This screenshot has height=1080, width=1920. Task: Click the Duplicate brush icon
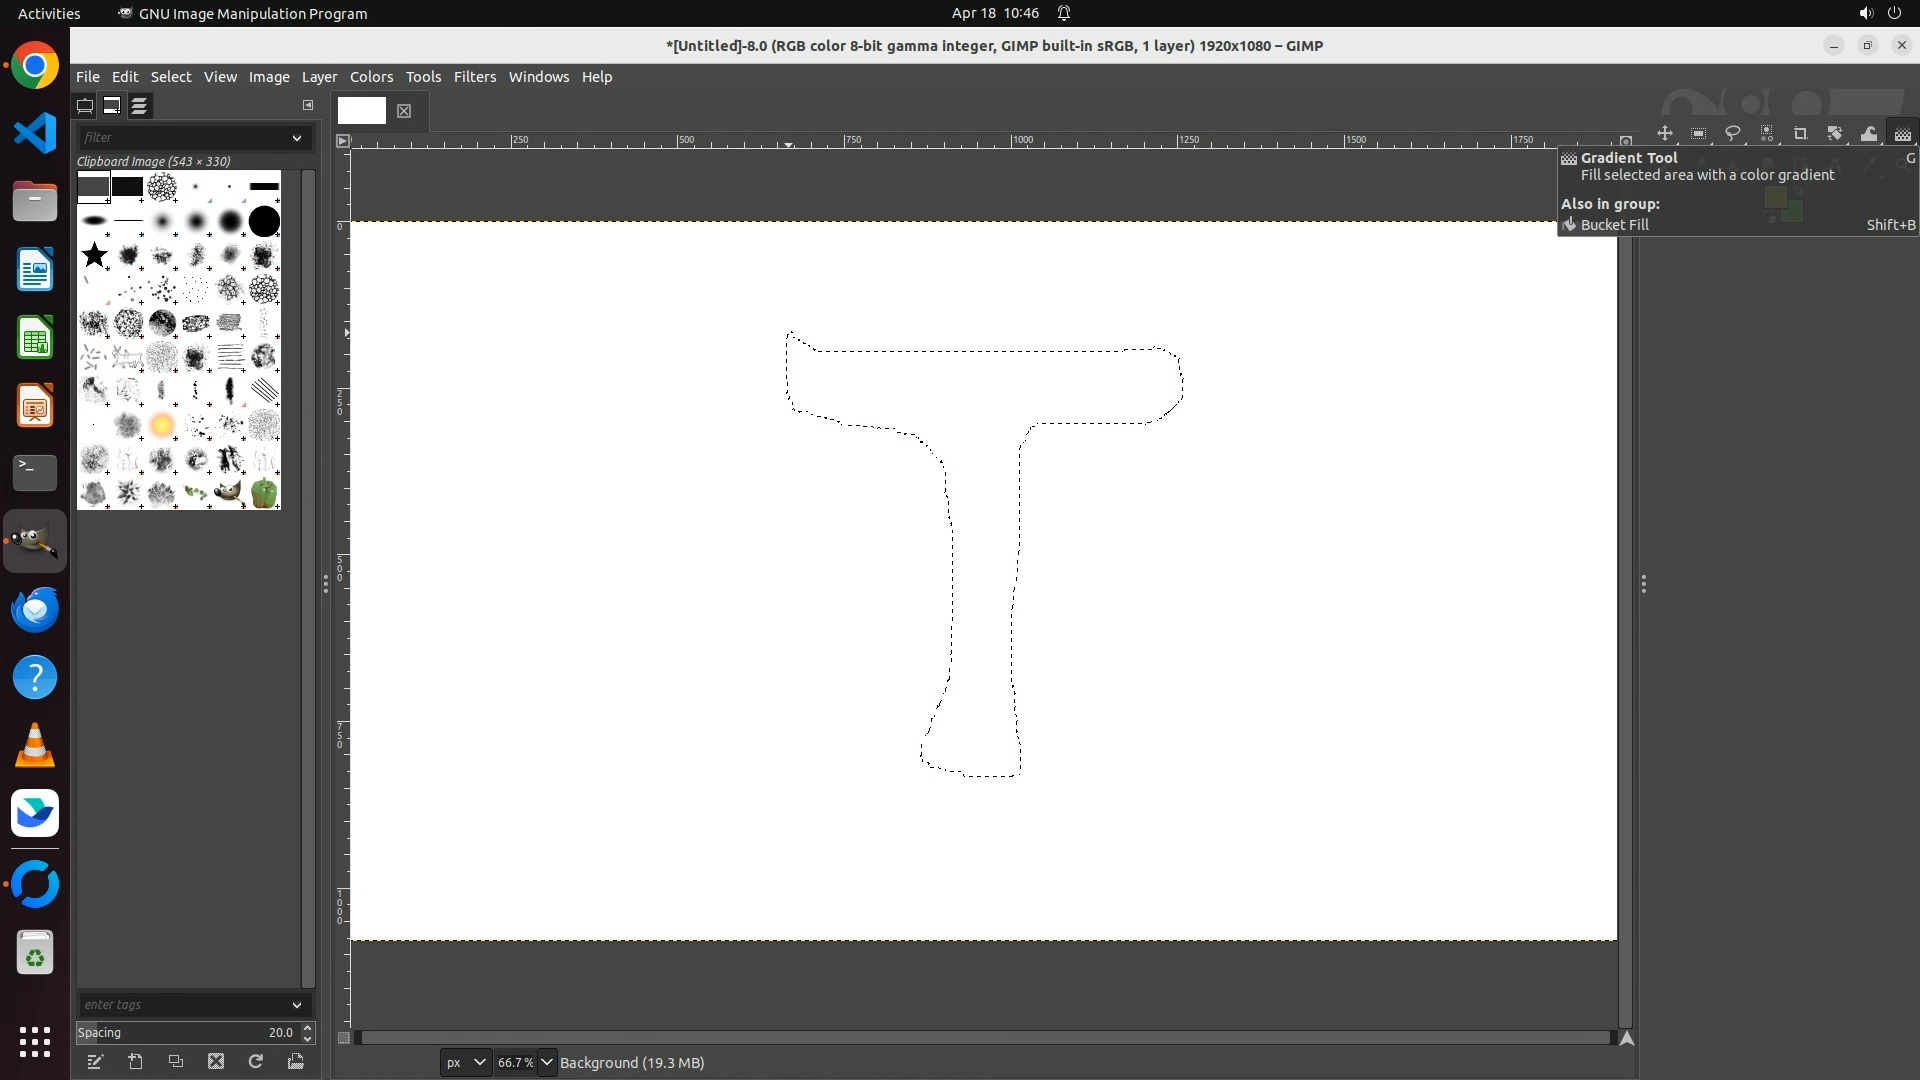176,1061
